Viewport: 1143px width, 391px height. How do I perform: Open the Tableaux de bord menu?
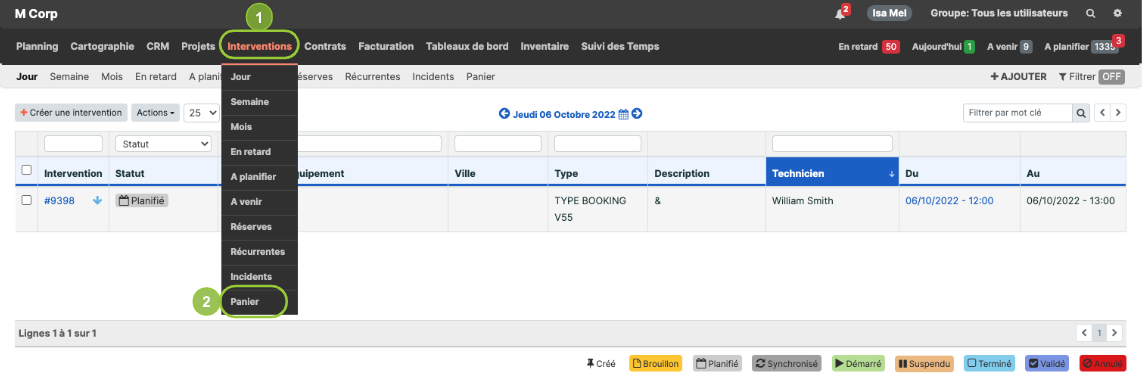tap(467, 46)
